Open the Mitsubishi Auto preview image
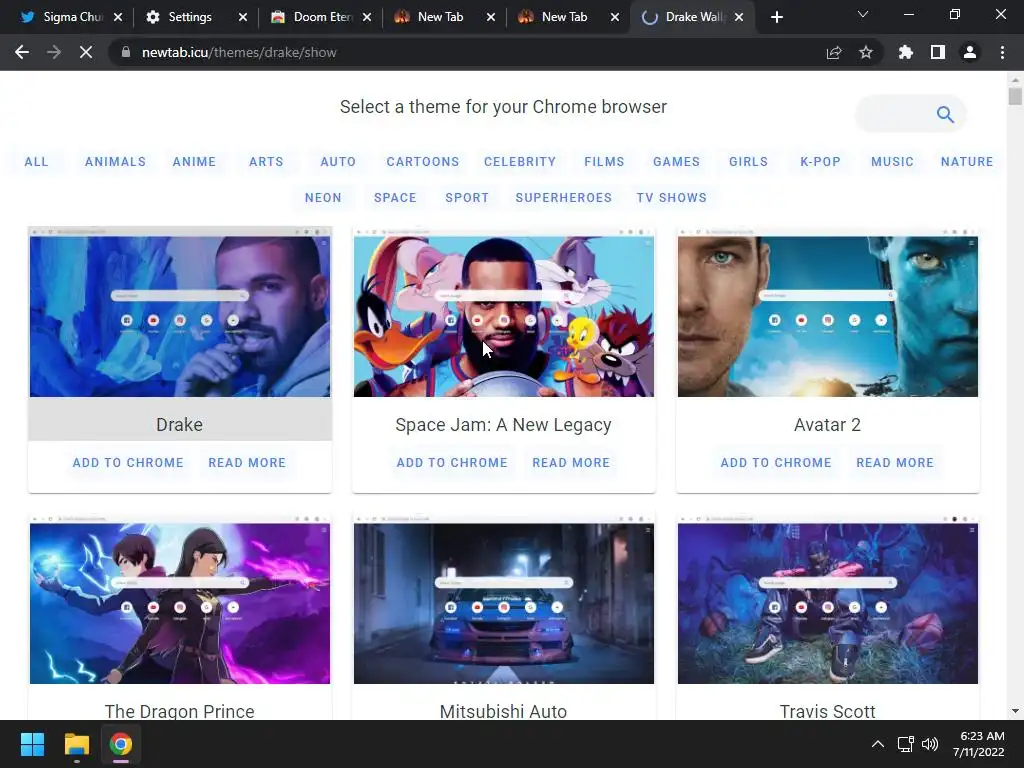1024x768 pixels. point(504,600)
